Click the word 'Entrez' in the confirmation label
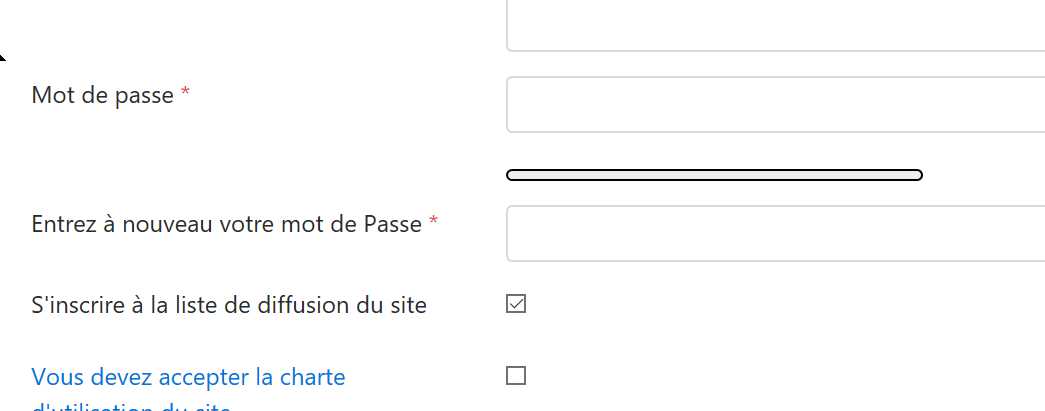This screenshot has width=1045, height=411. [62, 224]
